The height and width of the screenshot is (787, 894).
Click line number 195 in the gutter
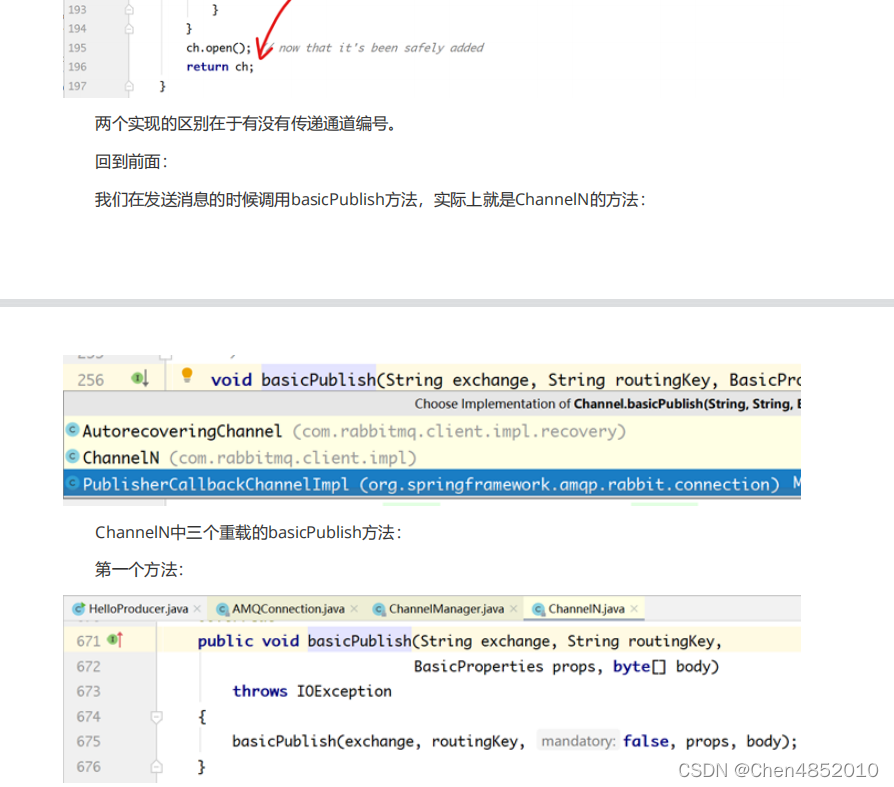tap(78, 48)
